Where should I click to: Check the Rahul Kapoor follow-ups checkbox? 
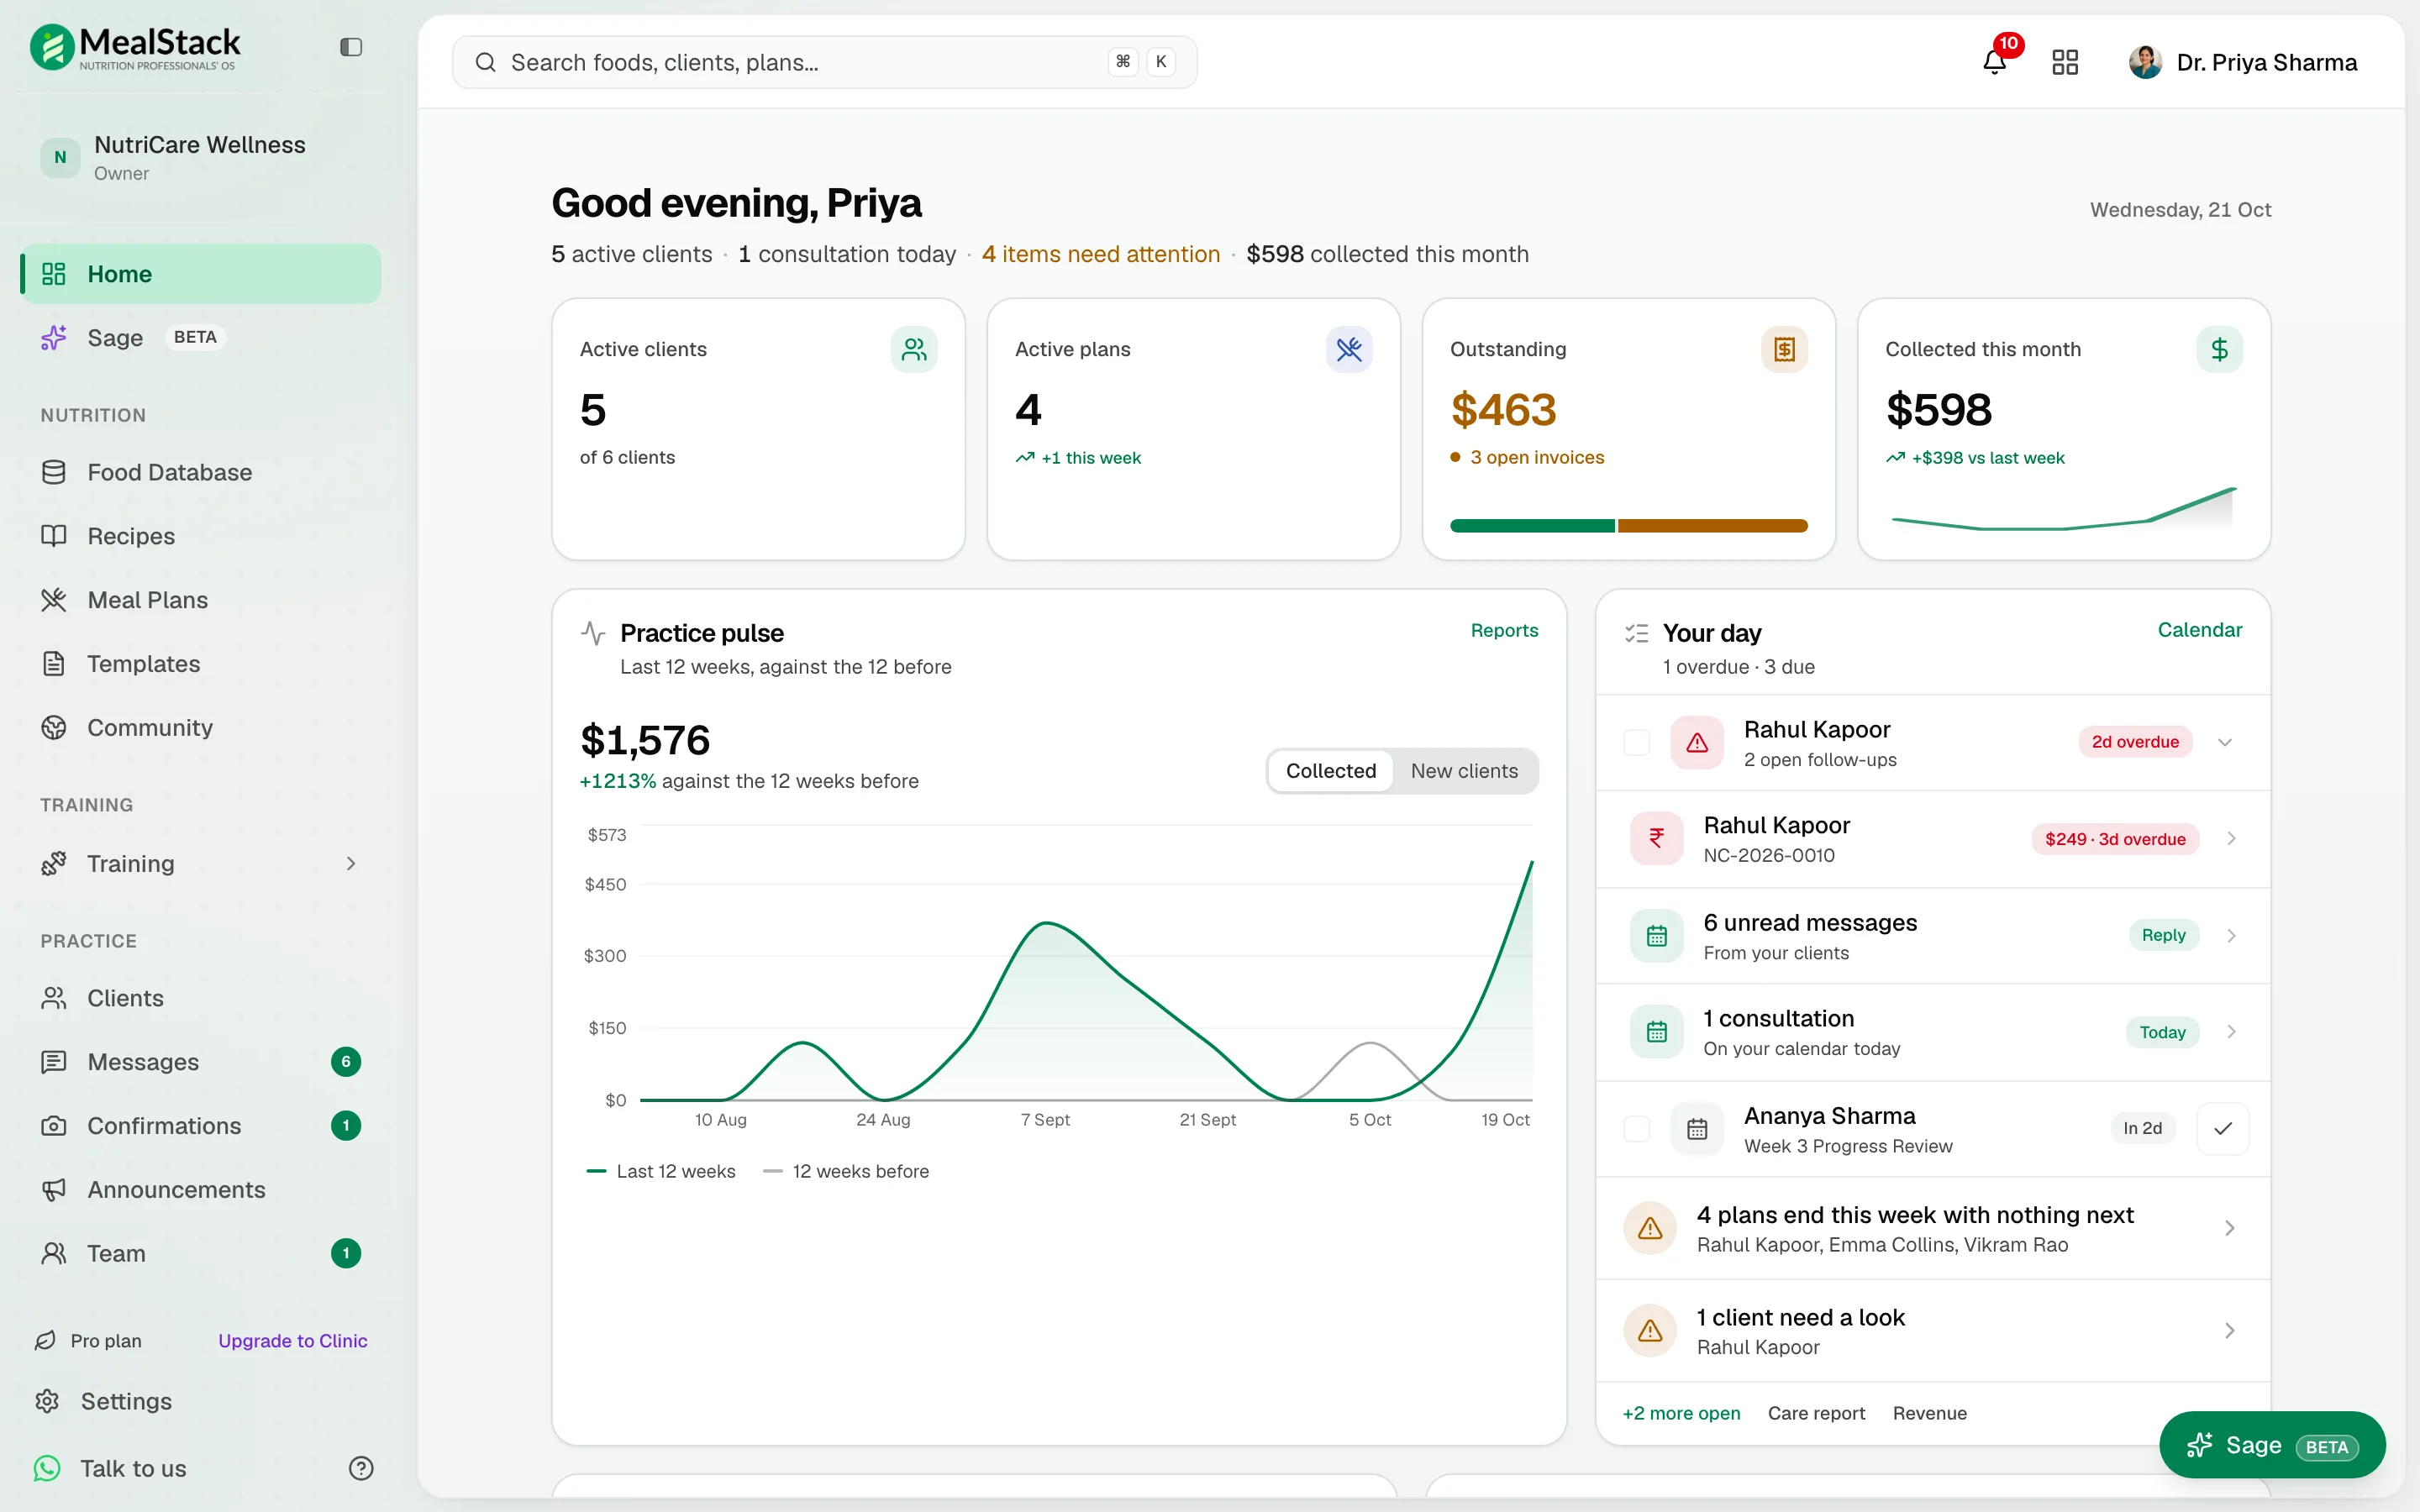tap(1637, 742)
